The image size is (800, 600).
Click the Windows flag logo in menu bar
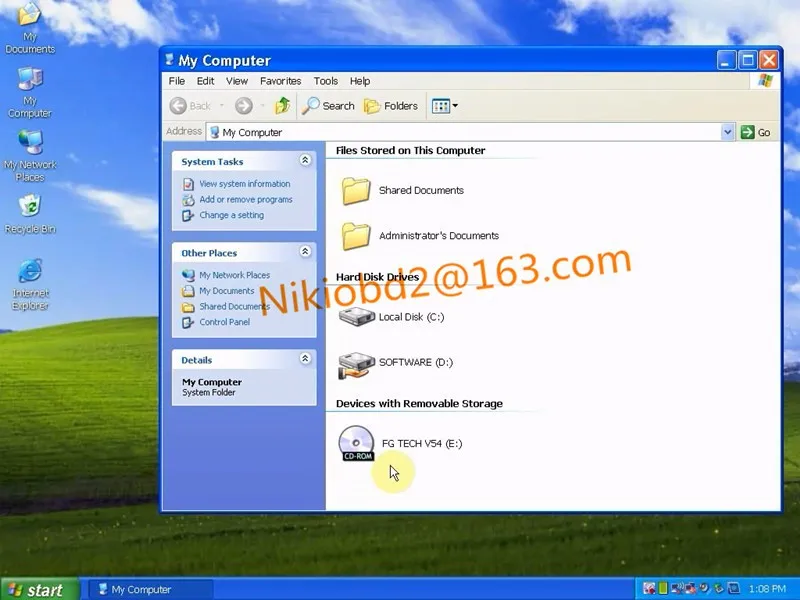(x=765, y=81)
